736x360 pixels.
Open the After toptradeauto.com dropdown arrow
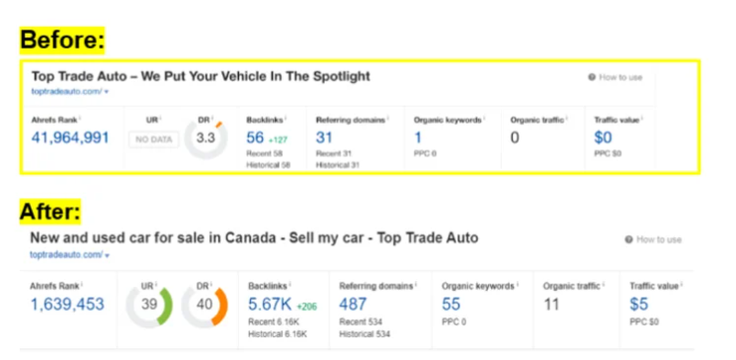(x=107, y=256)
